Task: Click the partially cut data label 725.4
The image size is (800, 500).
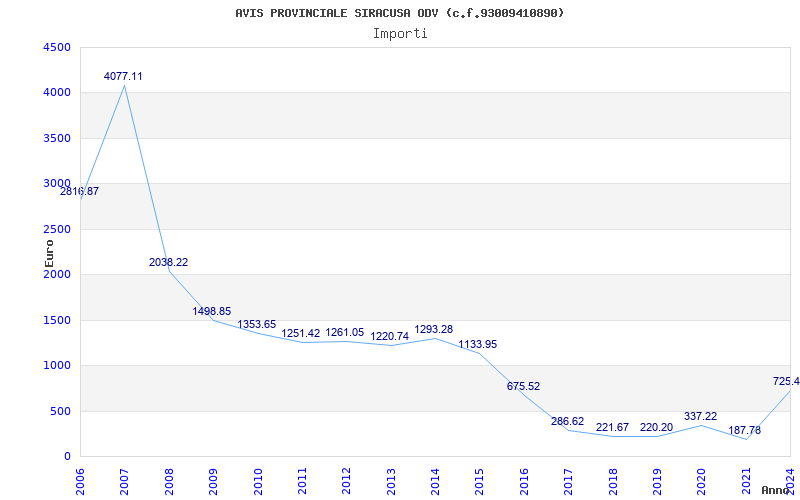Action: pos(786,381)
